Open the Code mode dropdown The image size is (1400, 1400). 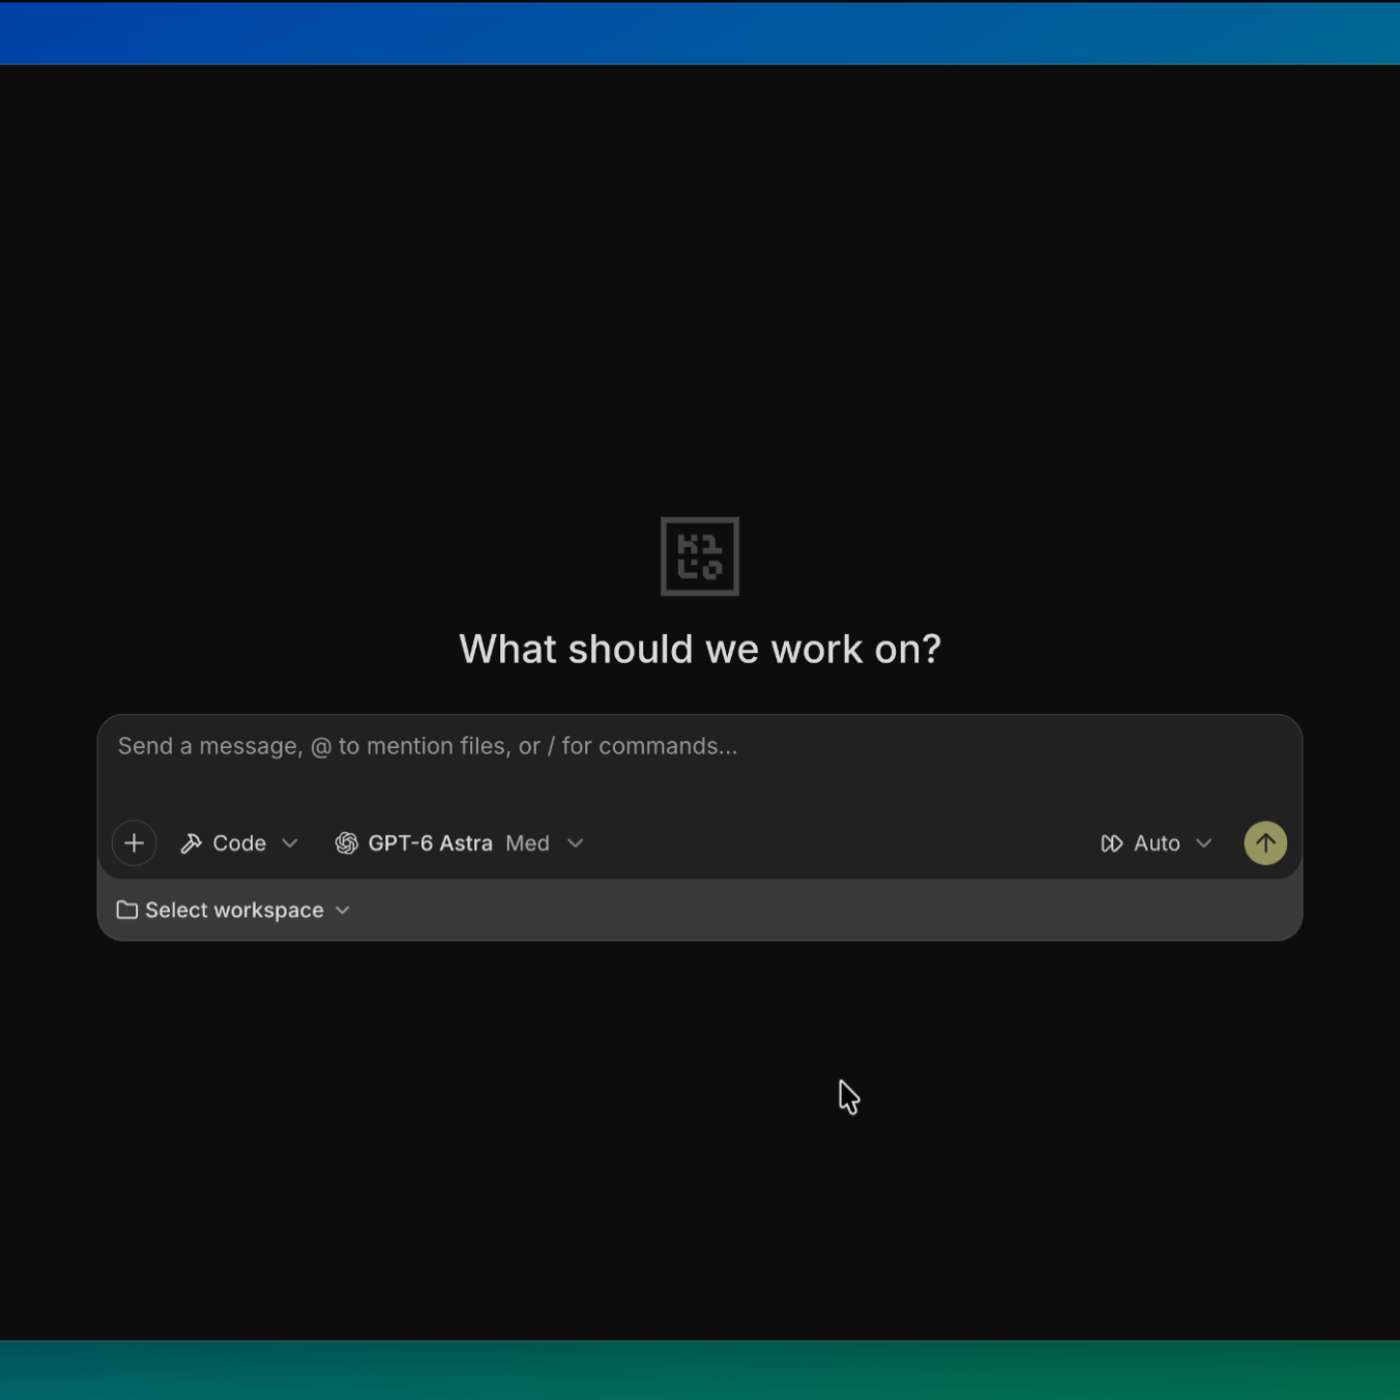coord(239,843)
